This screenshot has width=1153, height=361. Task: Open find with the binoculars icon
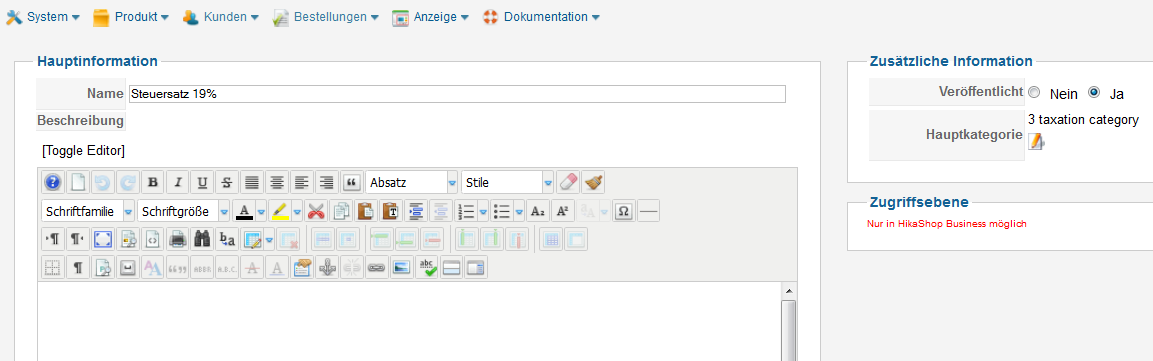202,240
